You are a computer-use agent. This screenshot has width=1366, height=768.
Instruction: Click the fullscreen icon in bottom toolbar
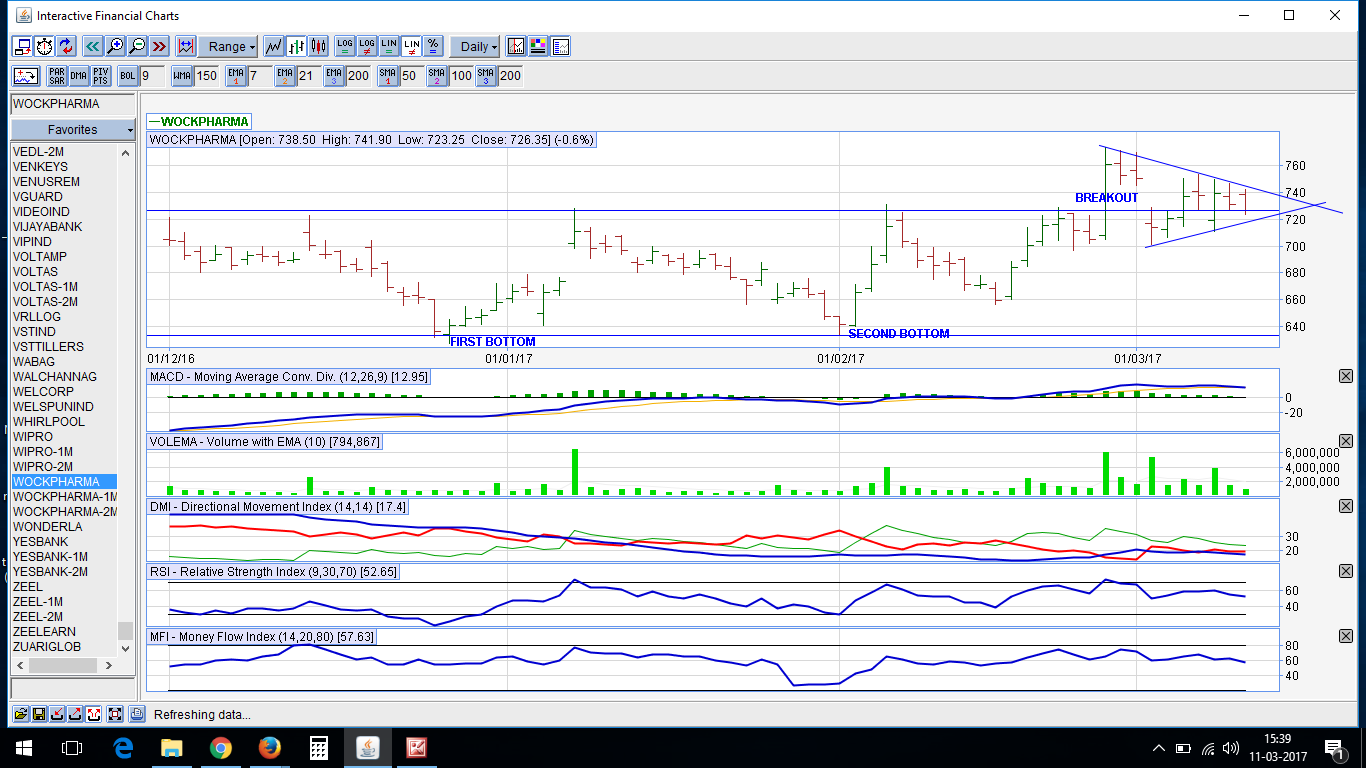[x=115, y=714]
